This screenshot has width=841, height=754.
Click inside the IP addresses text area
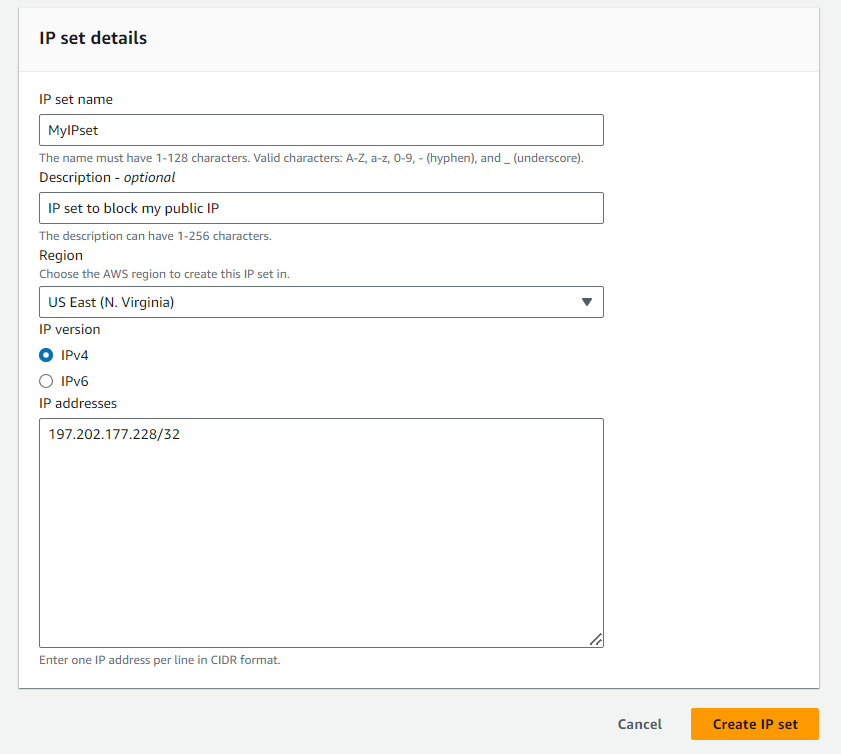(321, 533)
